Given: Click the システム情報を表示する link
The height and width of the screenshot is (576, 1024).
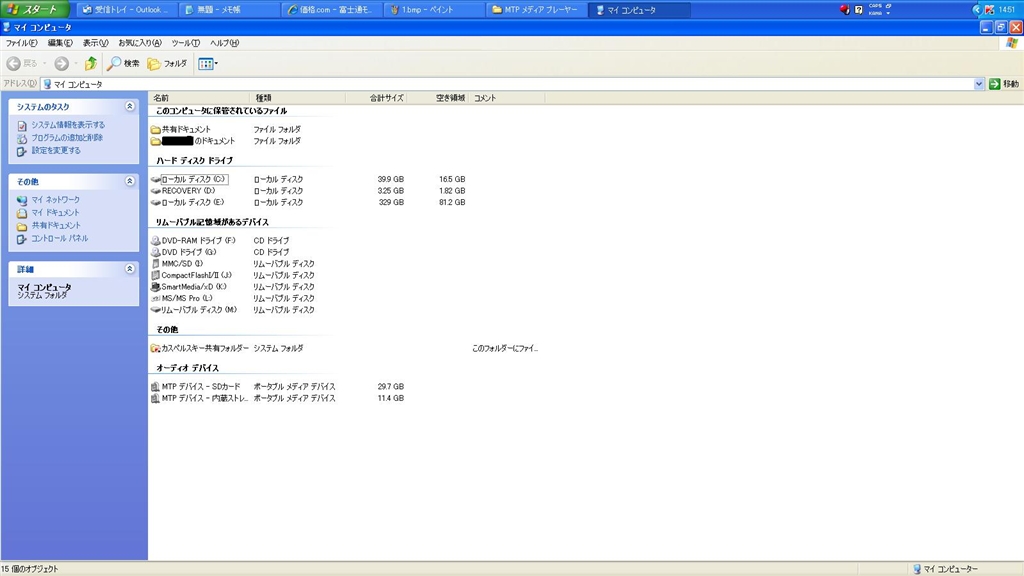Looking at the screenshot, I should tap(67, 125).
